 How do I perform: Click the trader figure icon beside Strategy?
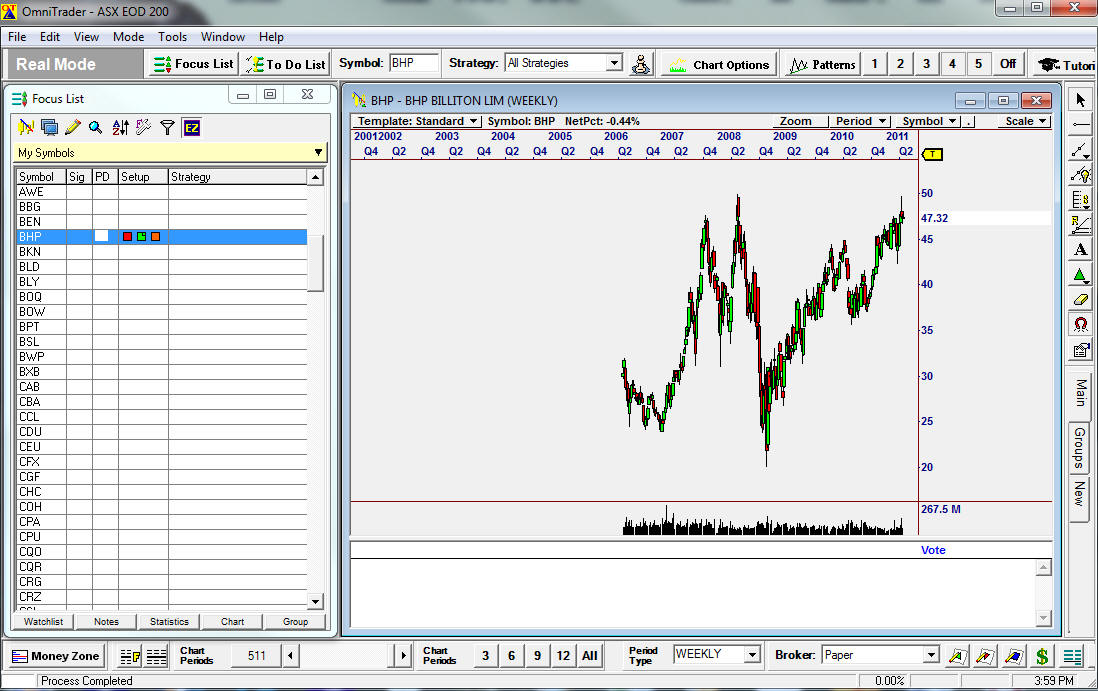(x=641, y=64)
